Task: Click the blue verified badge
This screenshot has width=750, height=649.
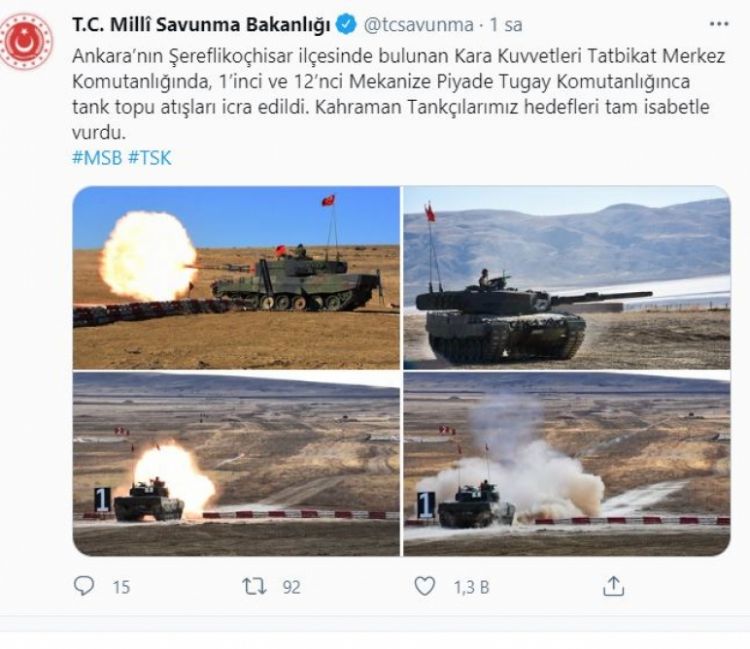Action: [x=346, y=24]
